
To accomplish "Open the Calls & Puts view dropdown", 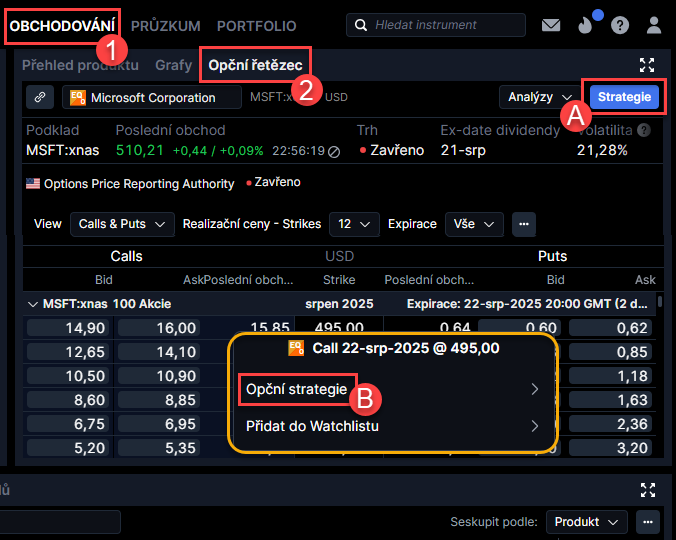I will pos(122,224).
